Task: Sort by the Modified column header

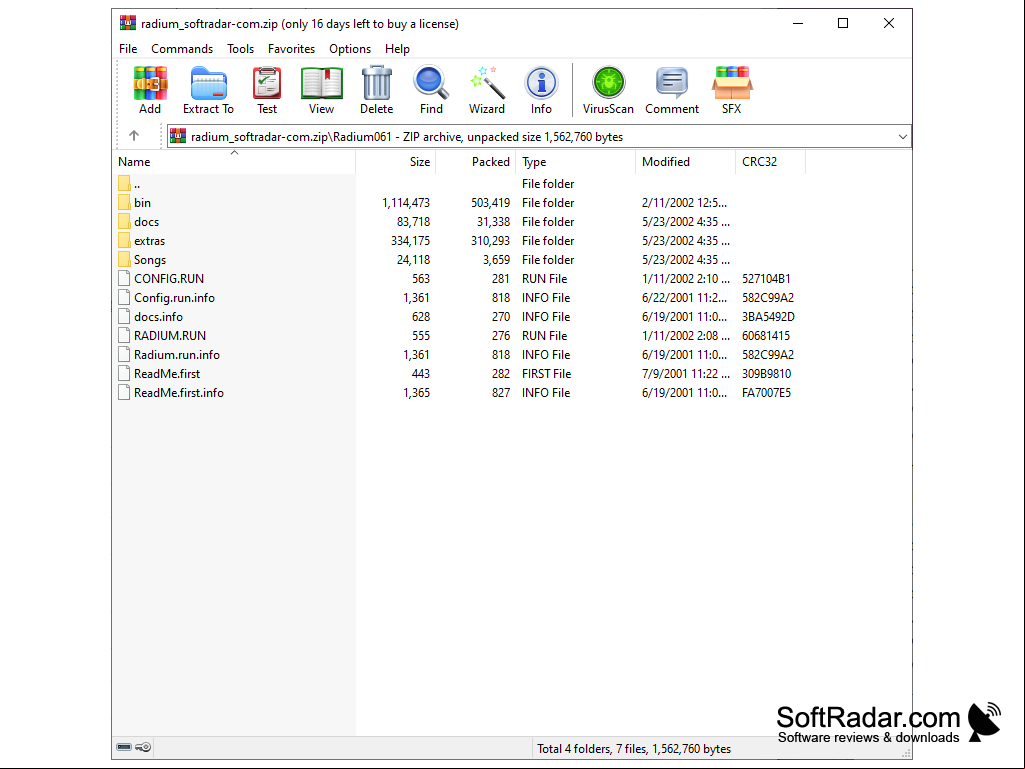Action: click(685, 162)
